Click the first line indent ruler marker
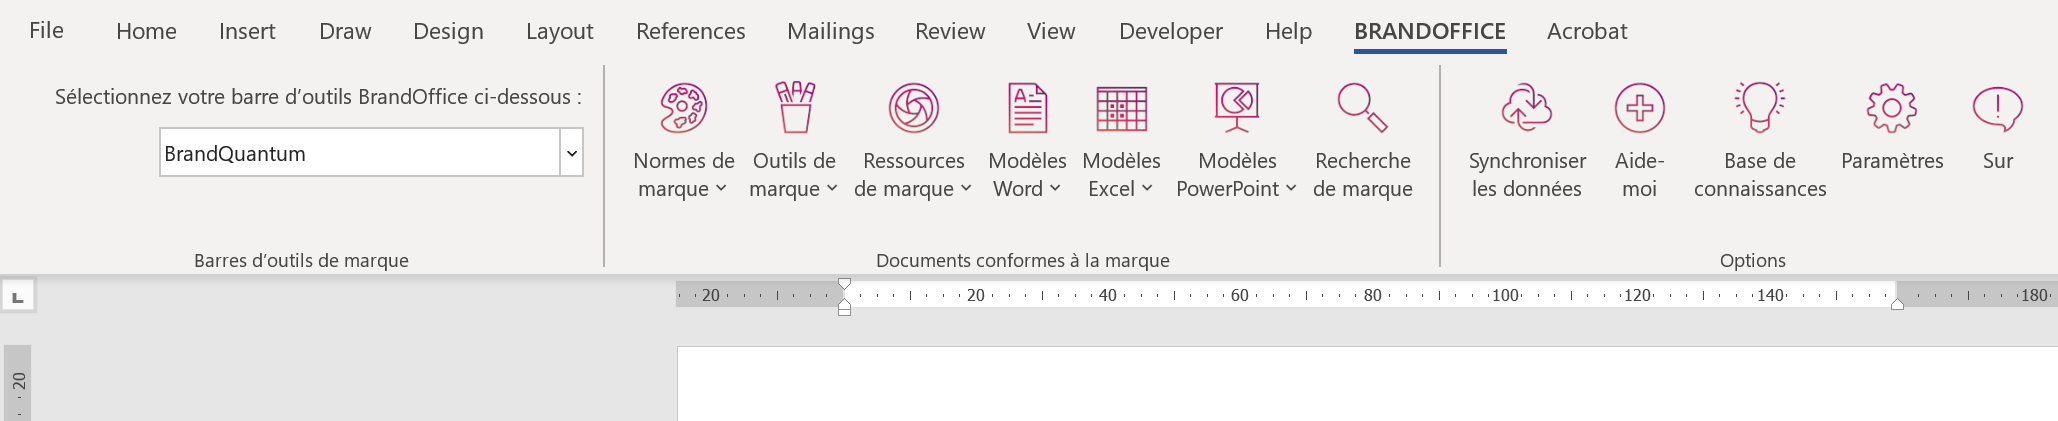 (x=844, y=284)
